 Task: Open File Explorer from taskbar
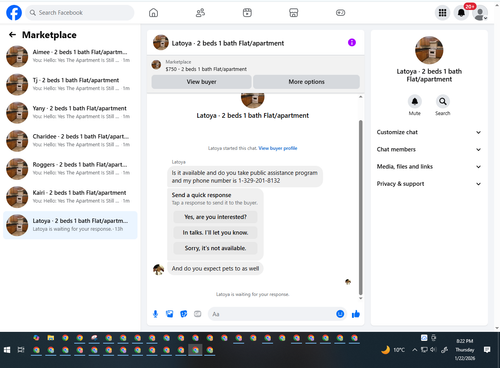[x=51, y=338]
